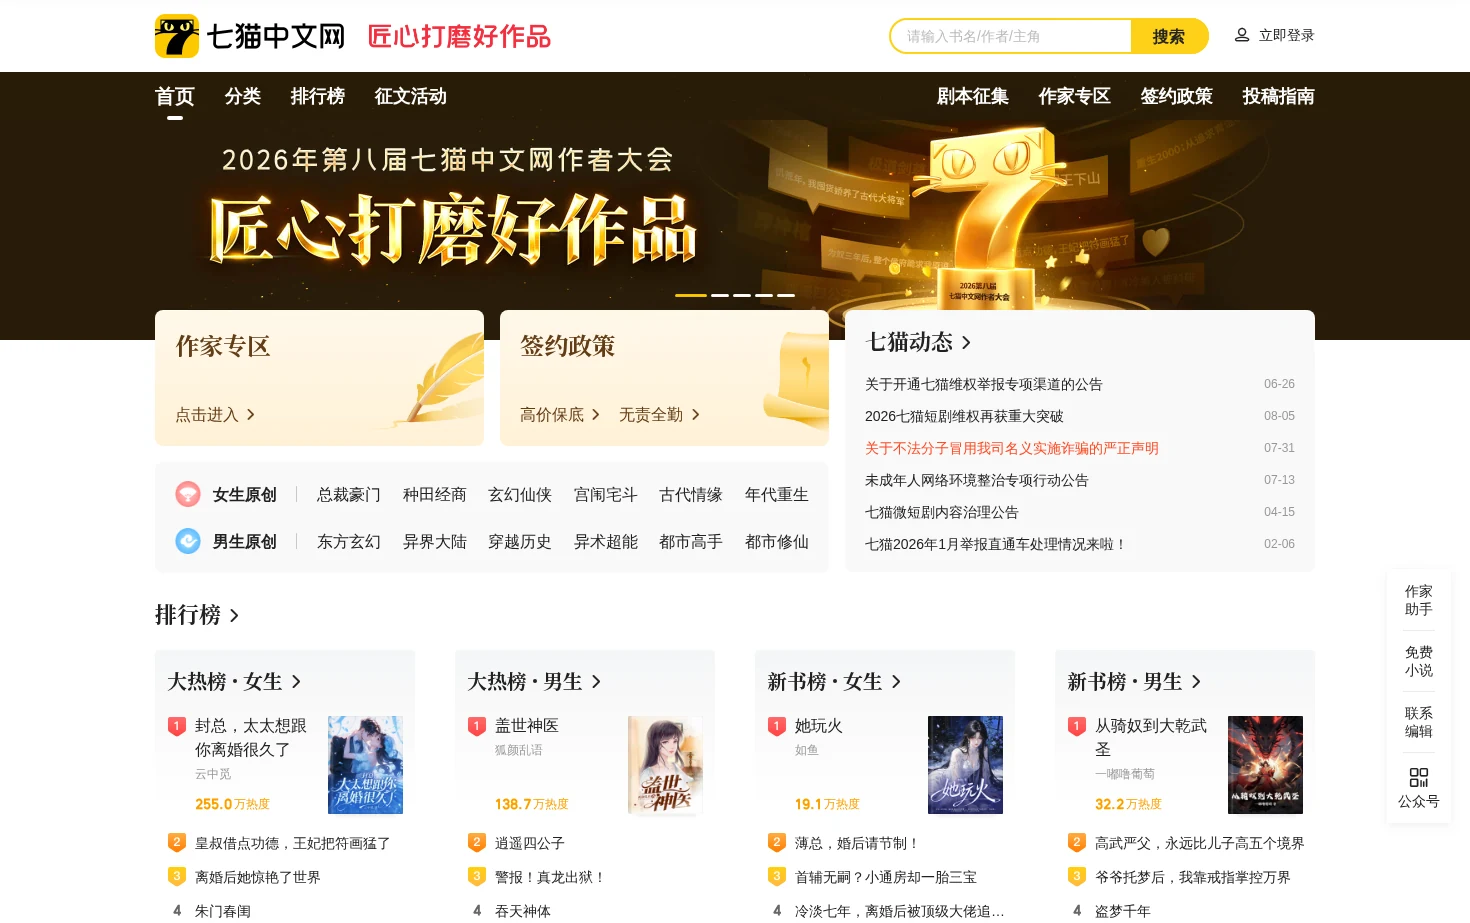Go to 首页 tab
Screen dimensions: 1470x923
coord(175,96)
